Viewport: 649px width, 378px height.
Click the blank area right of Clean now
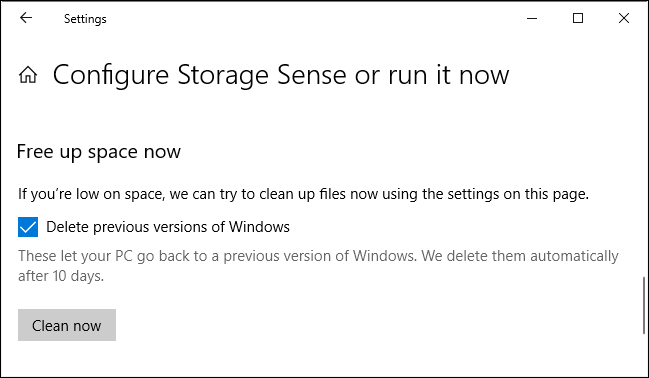[373, 325]
